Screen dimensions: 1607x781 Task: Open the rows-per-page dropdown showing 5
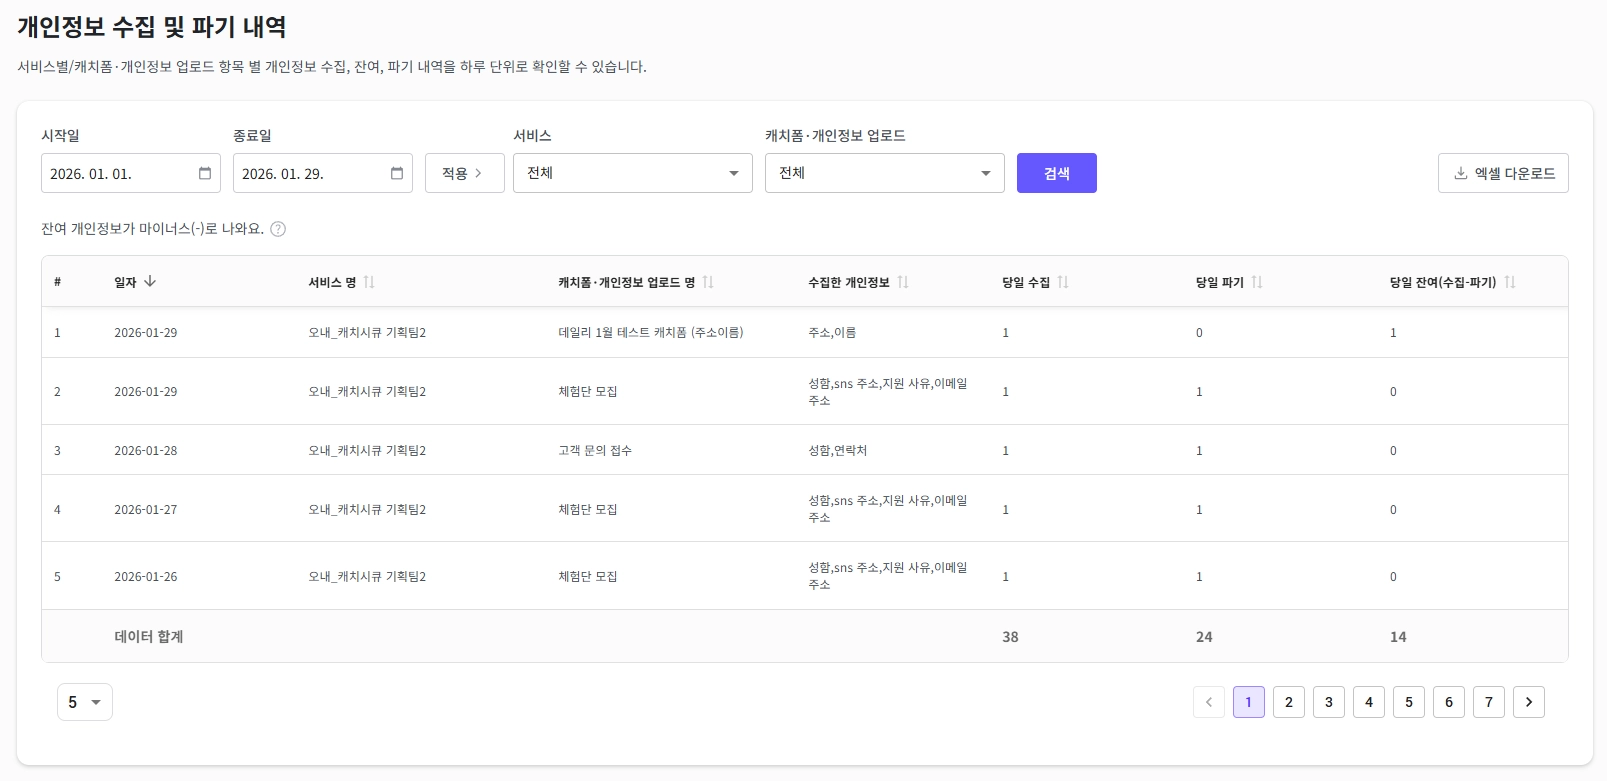click(x=85, y=702)
